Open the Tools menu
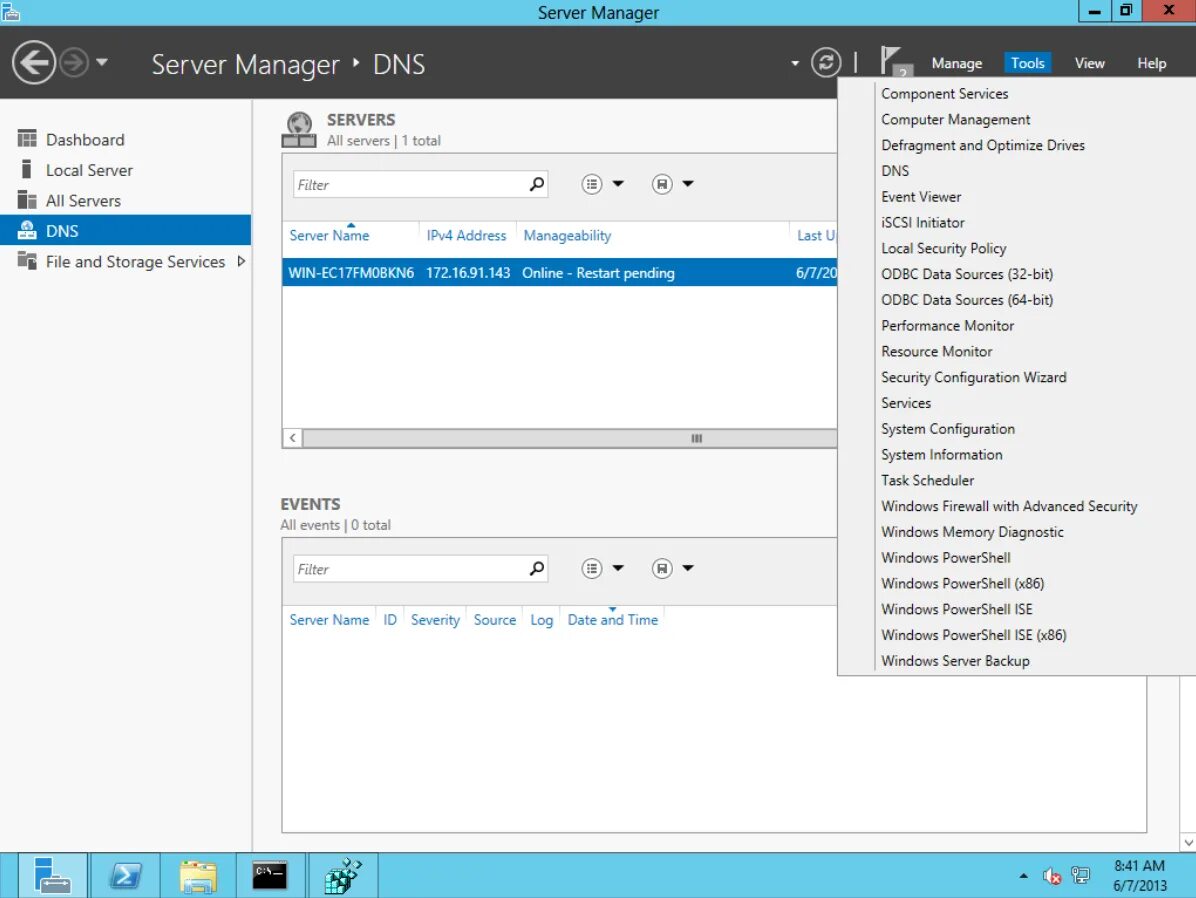Viewport: 1196px width, 898px height. pos(1027,63)
